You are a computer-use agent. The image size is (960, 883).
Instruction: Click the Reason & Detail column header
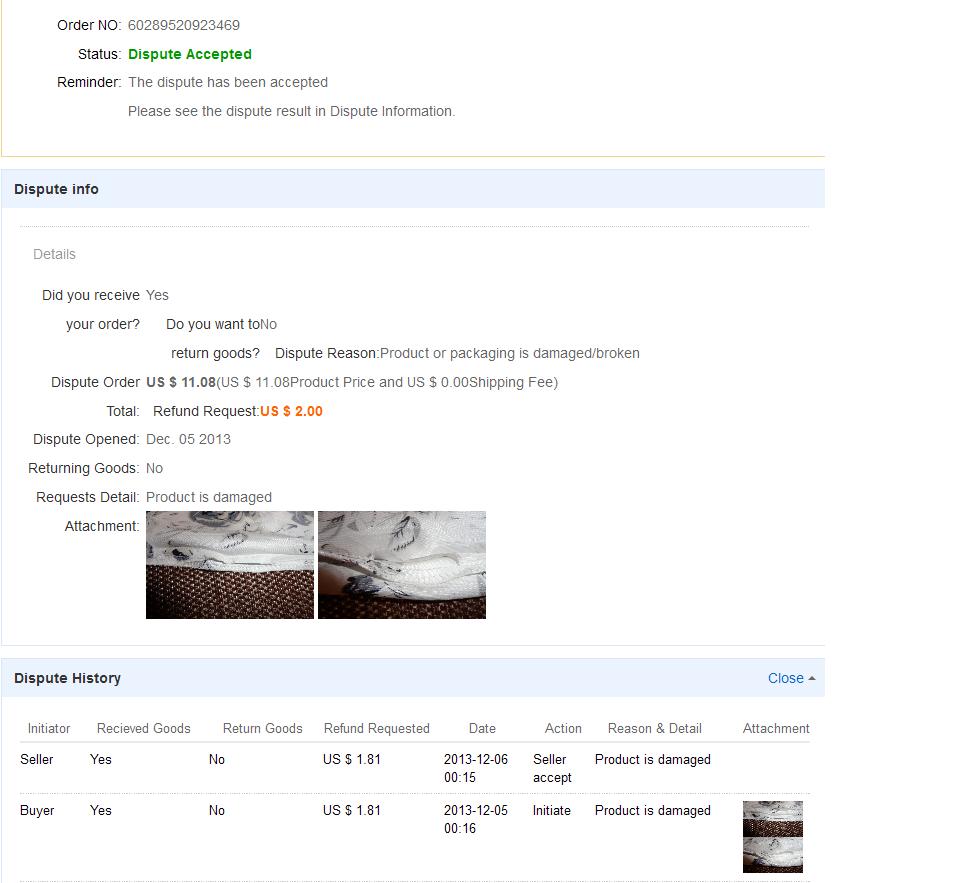pyautogui.click(x=654, y=728)
